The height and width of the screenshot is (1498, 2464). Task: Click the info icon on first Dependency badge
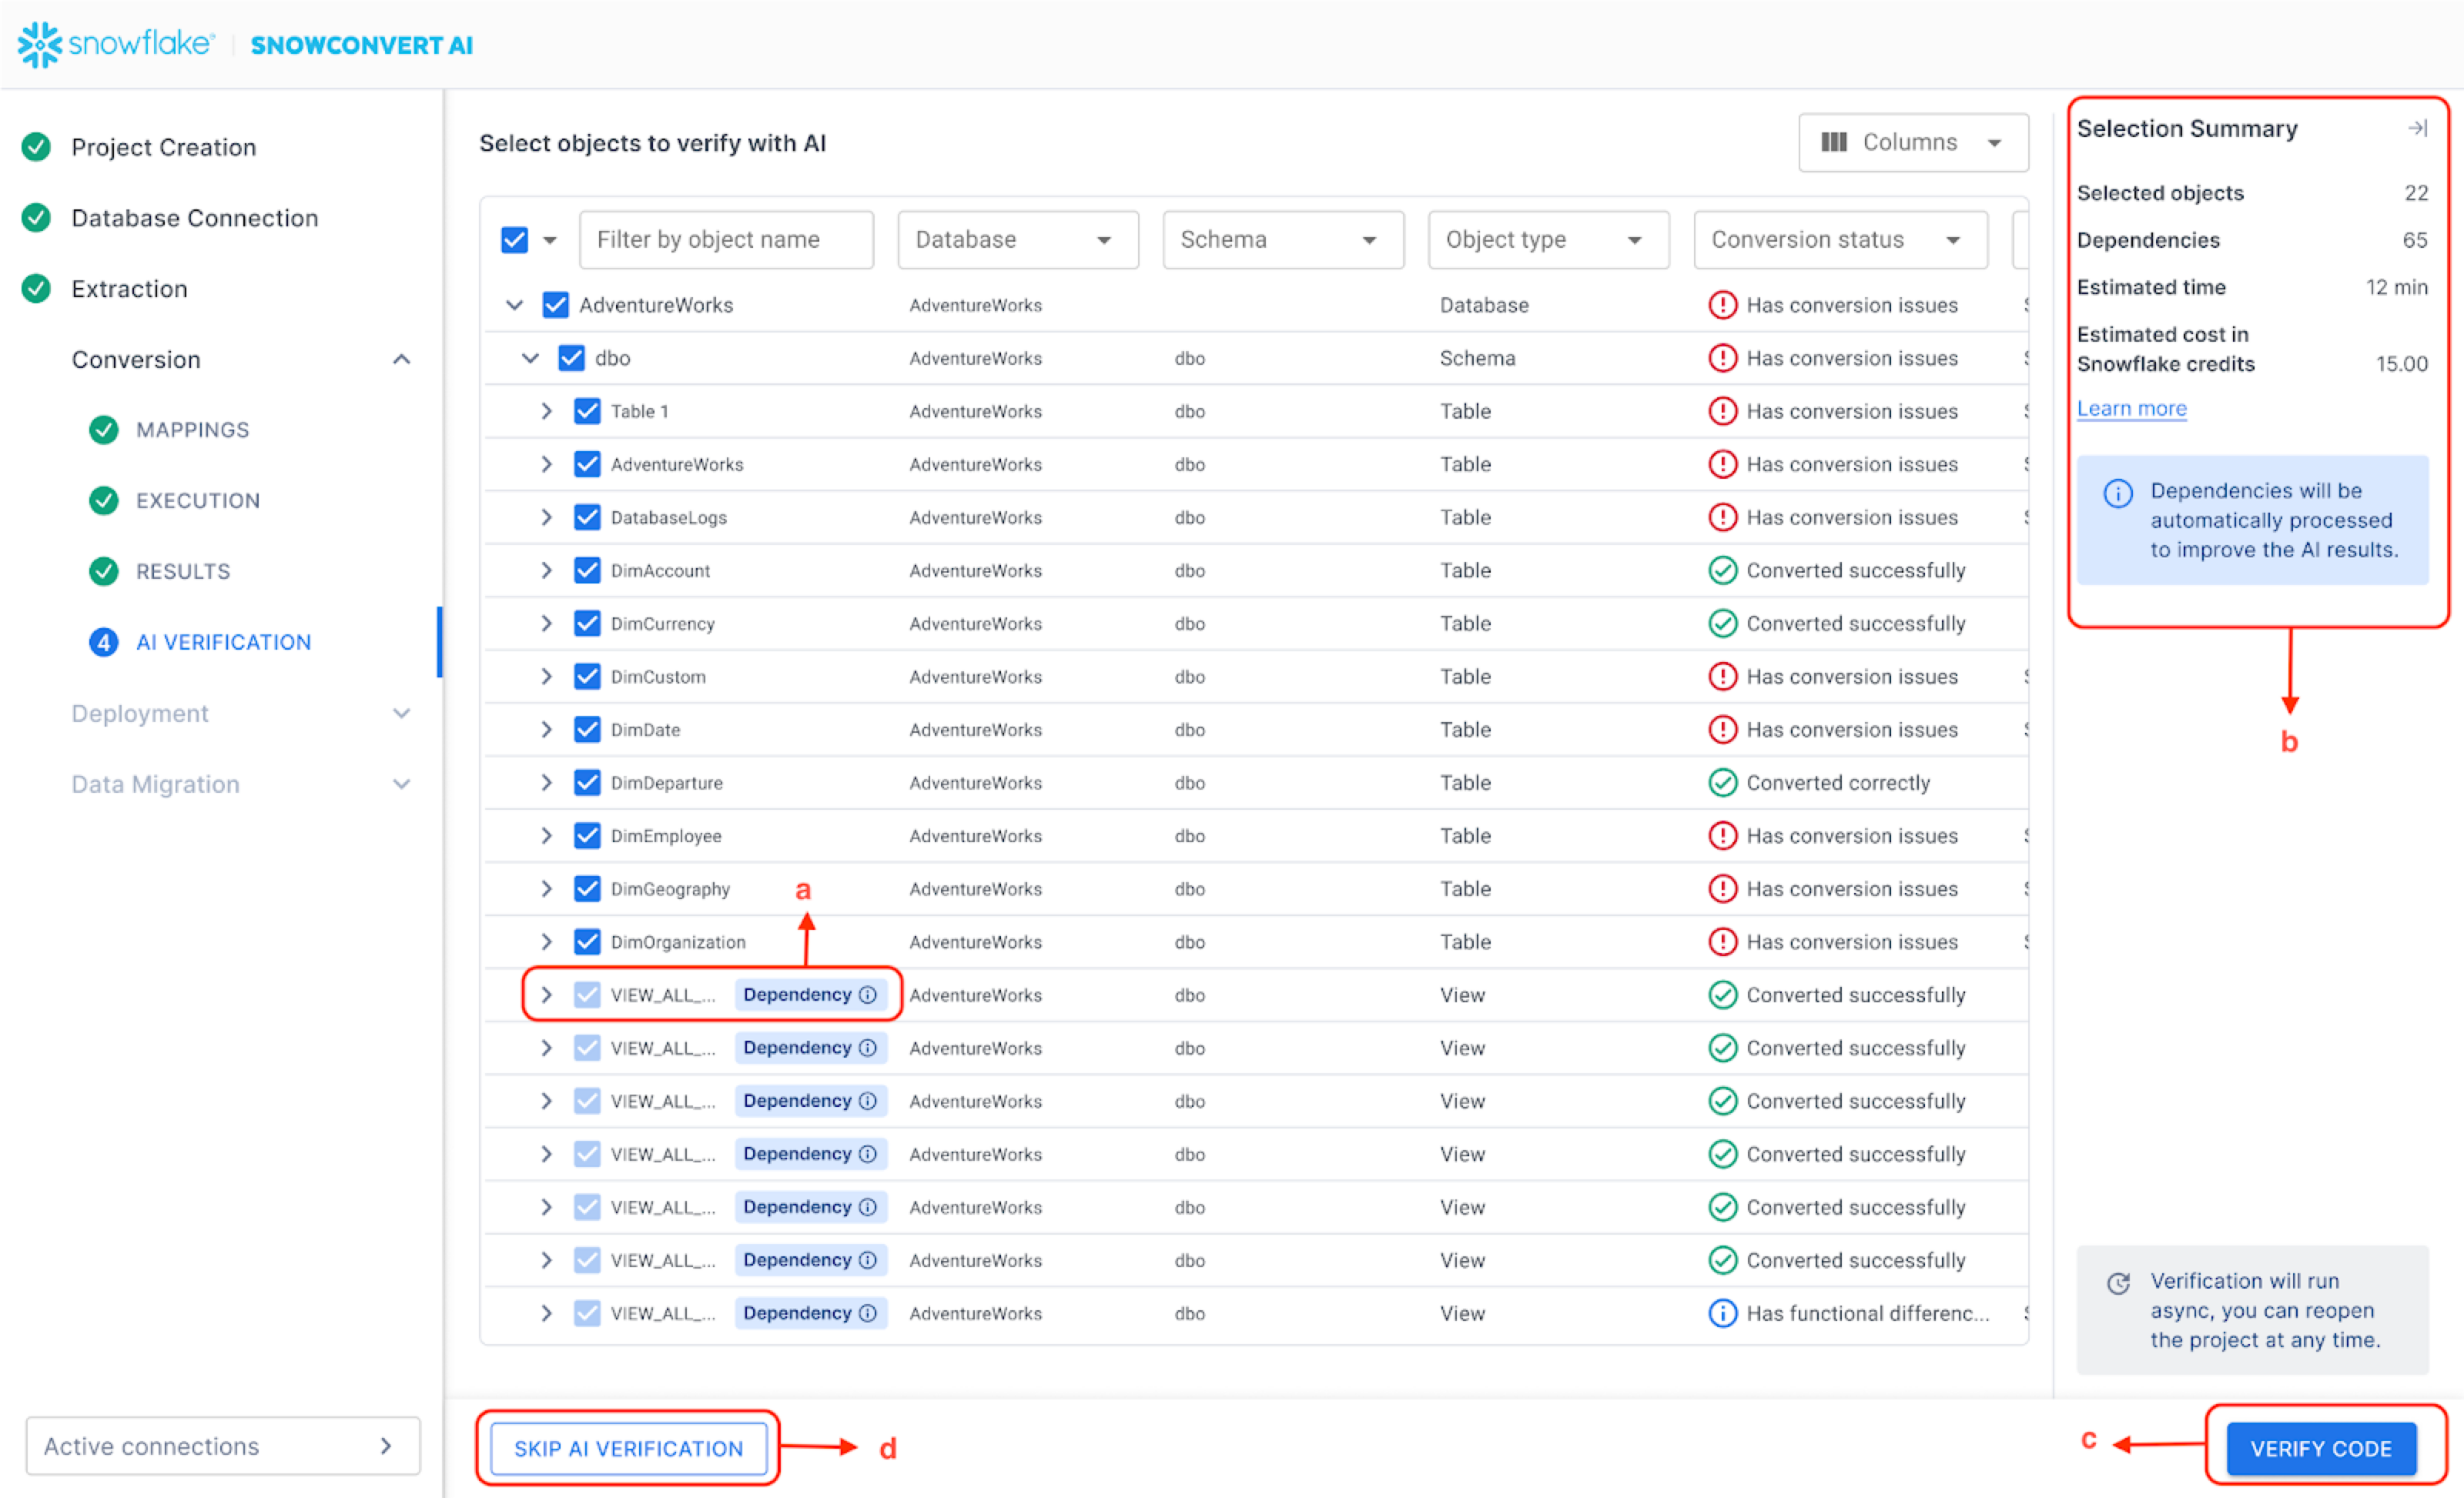(x=868, y=995)
